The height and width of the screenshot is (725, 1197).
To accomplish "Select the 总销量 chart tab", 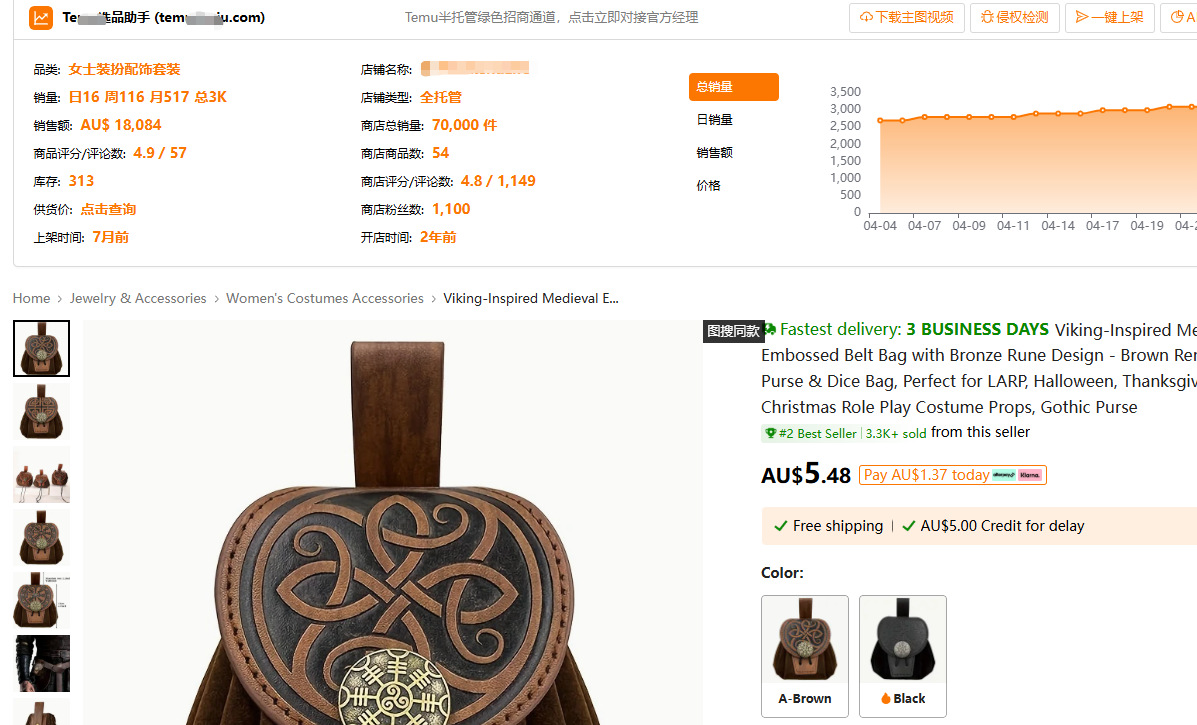I will pos(734,87).
